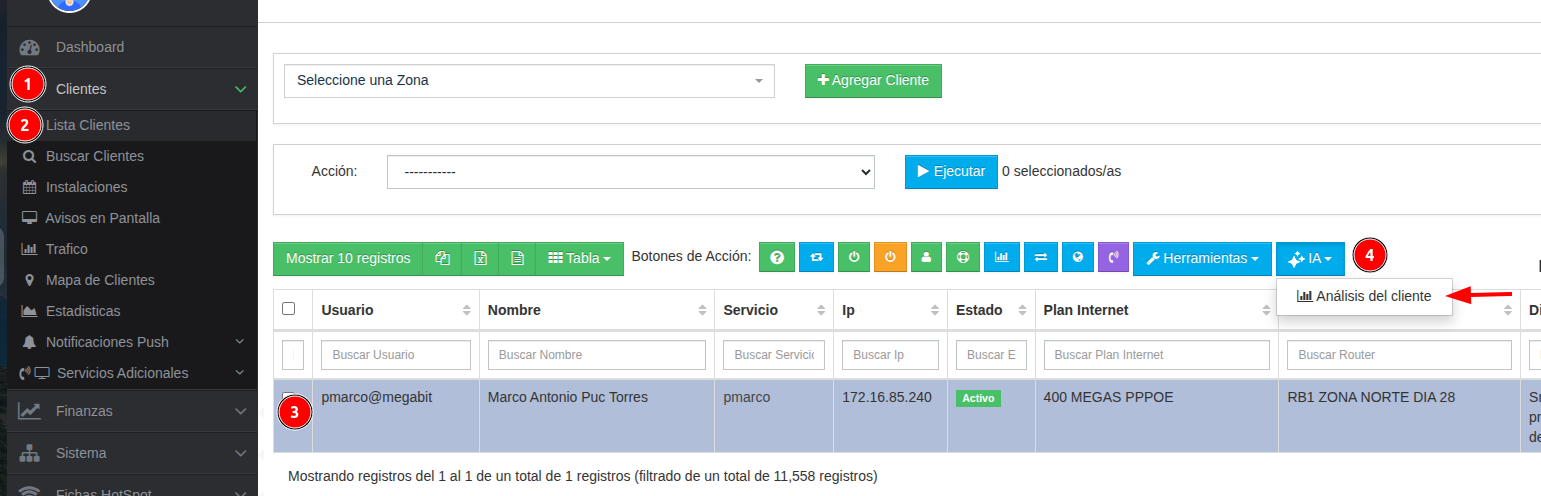
Task: Click the blue globe action button
Action: pos(1077,258)
